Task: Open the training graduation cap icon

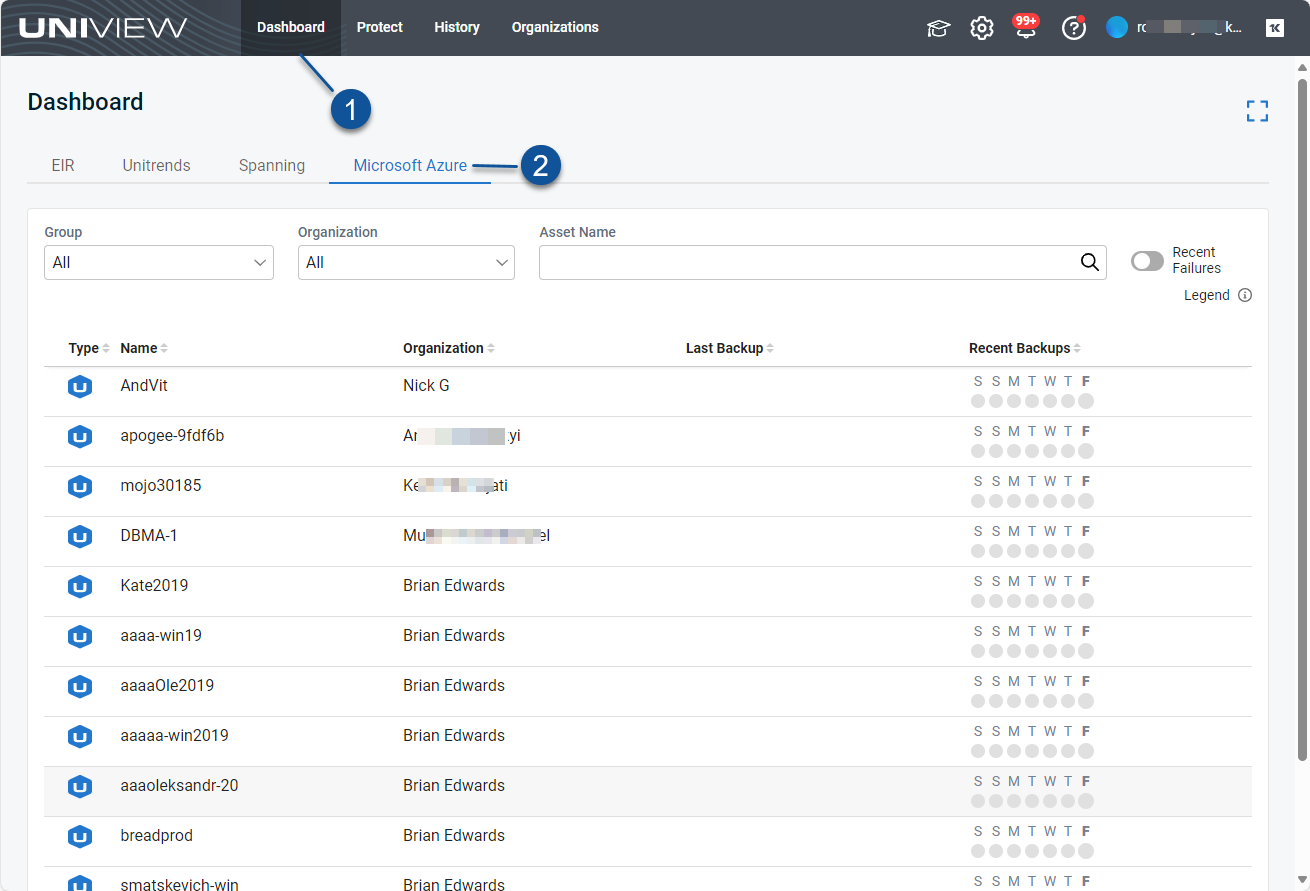Action: (x=938, y=28)
